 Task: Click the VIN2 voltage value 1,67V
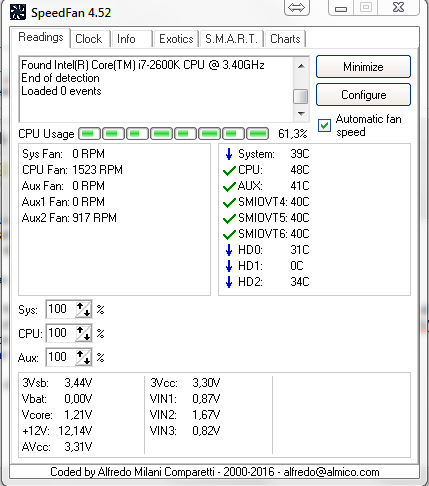coord(206,415)
